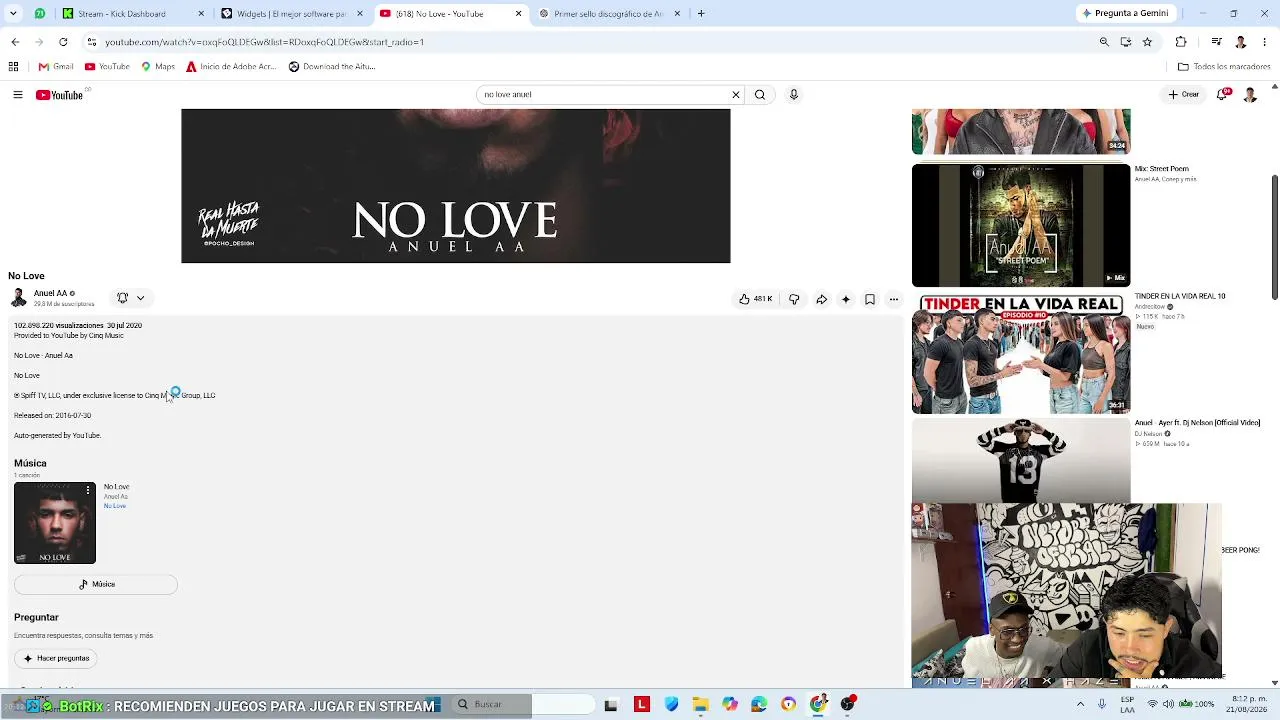Image resolution: width=1280 pixels, height=720 pixels.
Task: Open the sparkle Ask button beside share
Action: [x=846, y=299]
